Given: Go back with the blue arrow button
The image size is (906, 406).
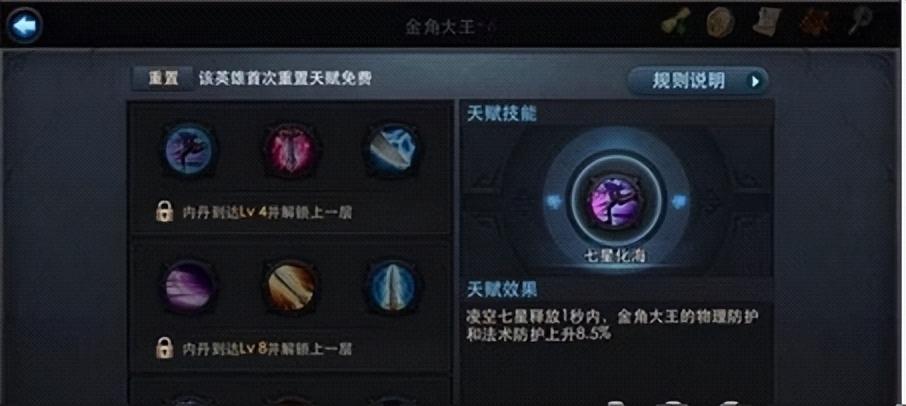Looking at the screenshot, I should pos(24,26).
